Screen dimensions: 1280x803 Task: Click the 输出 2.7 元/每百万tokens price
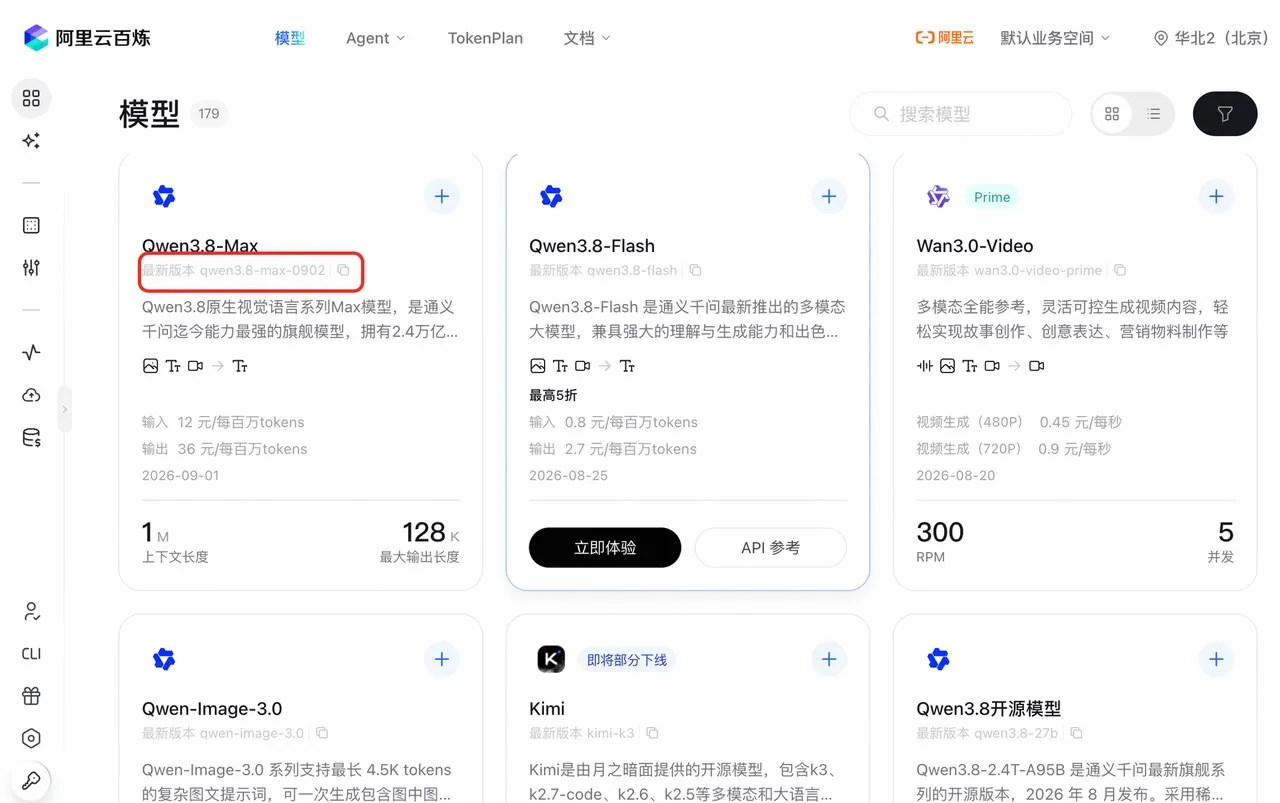[613, 449]
